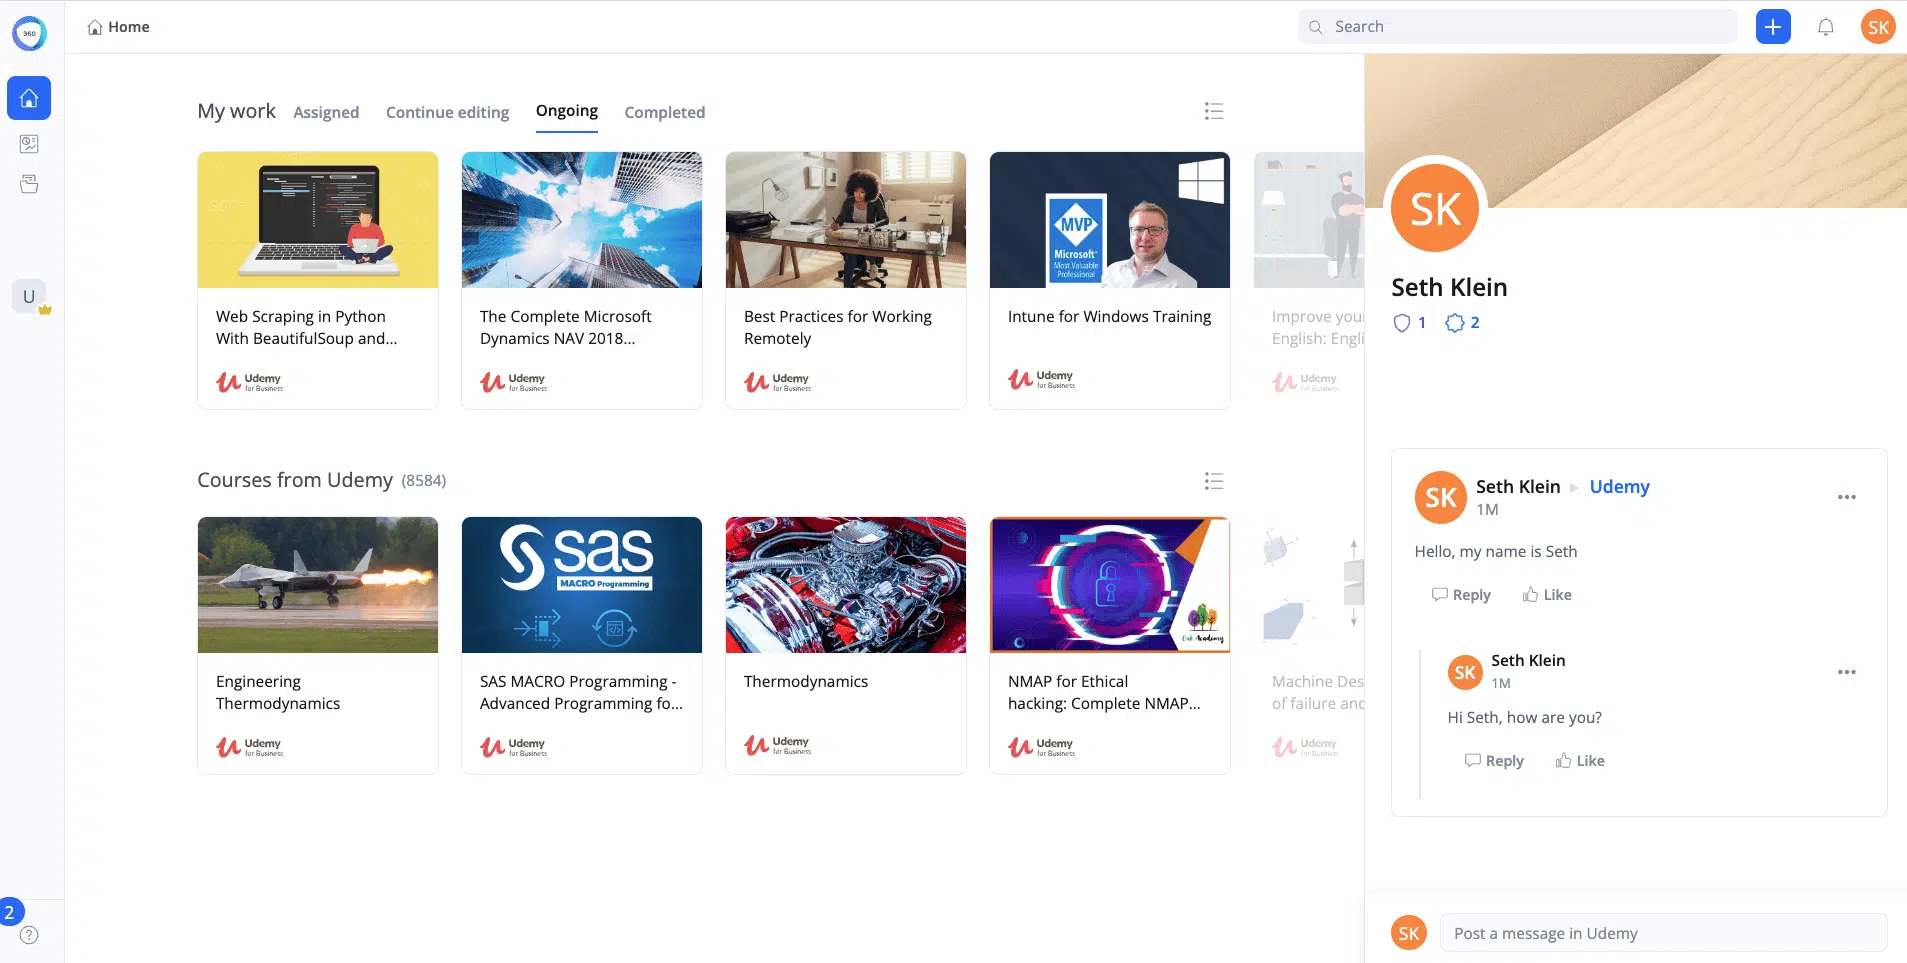This screenshot has width=1907, height=963.
Task: Click the blue badge showing 2
Action: tap(10, 912)
